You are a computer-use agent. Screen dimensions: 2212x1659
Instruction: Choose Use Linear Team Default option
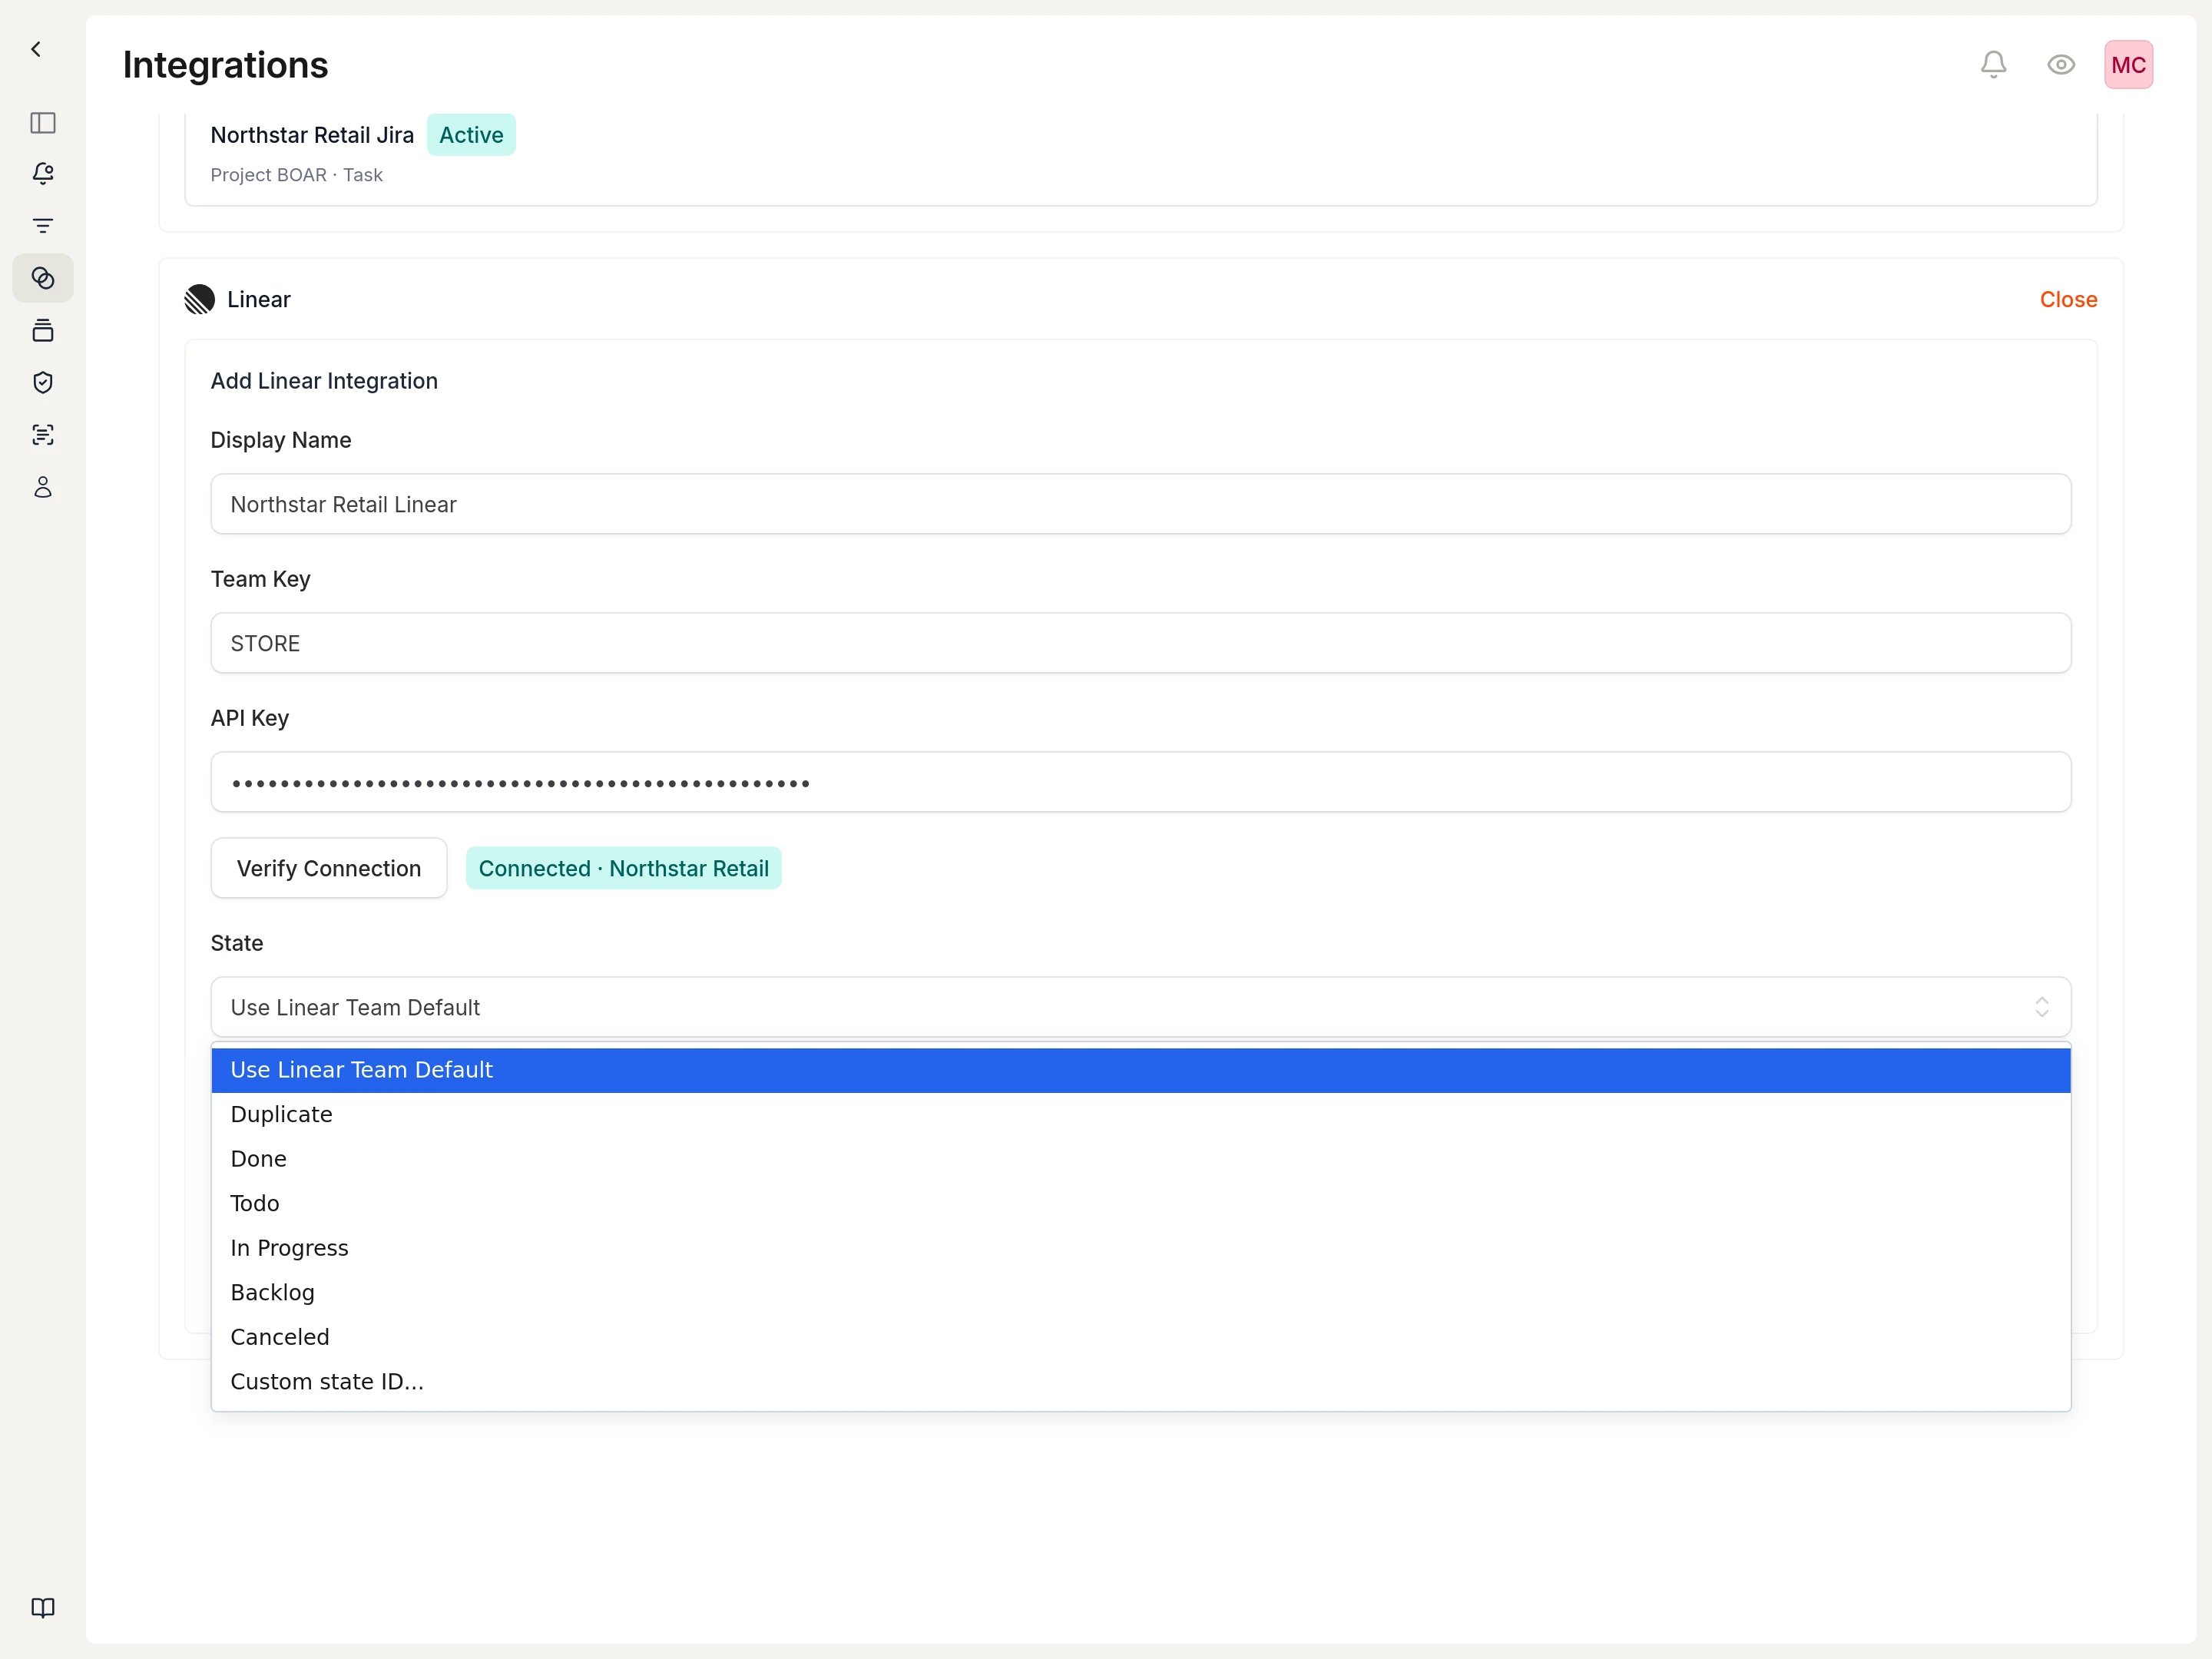pyautogui.click(x=1140, y=1070)
